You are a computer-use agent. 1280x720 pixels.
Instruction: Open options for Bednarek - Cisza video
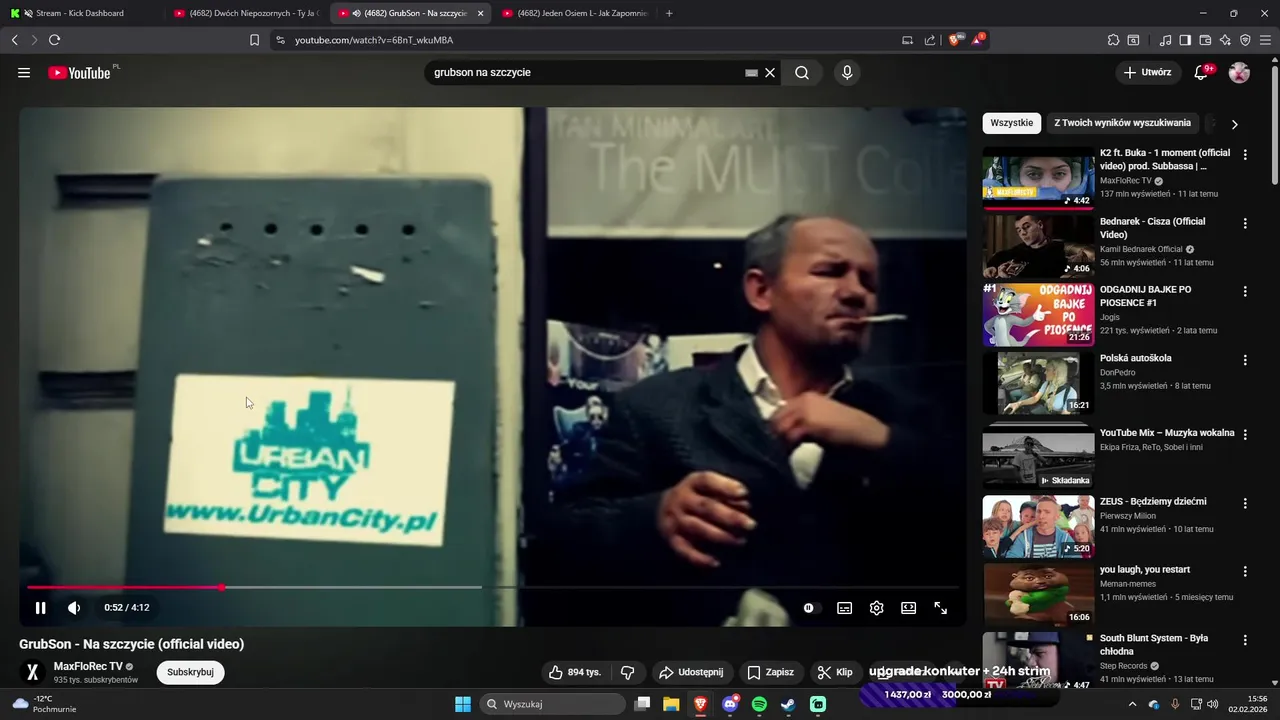click(x=1245, y=223)
